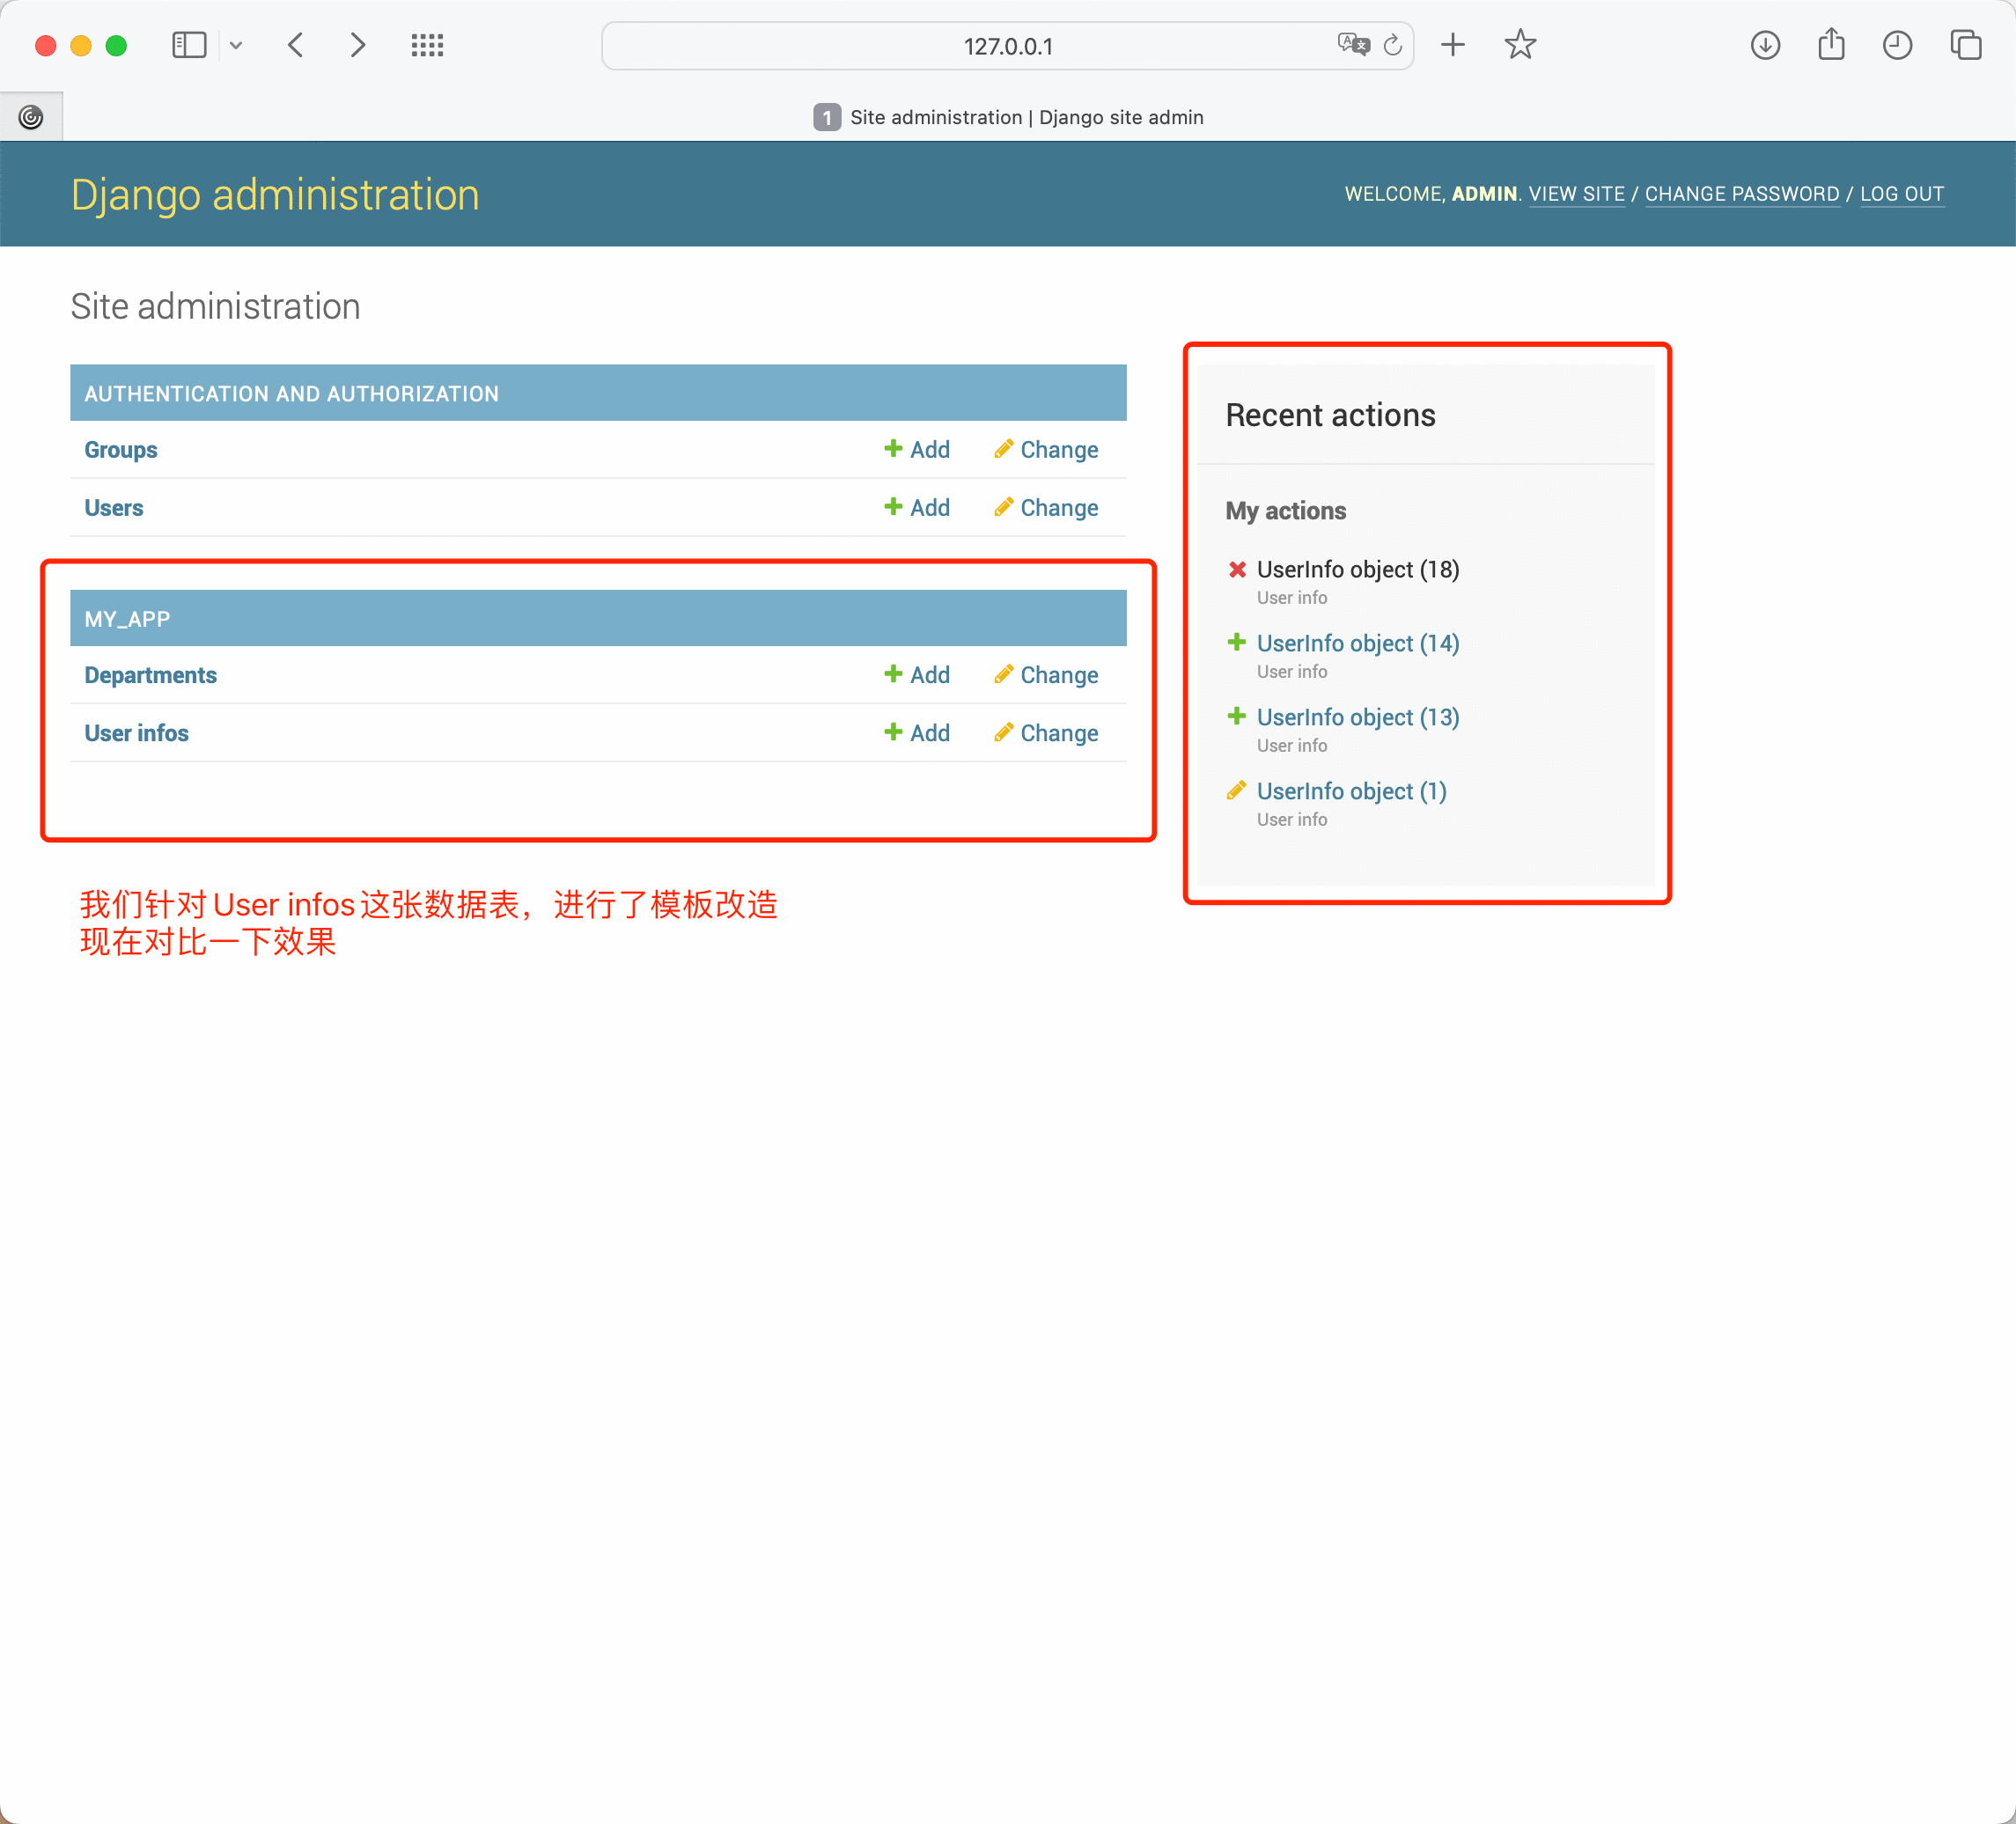
Task: Select the Site administration tab
Action: 1008,117
